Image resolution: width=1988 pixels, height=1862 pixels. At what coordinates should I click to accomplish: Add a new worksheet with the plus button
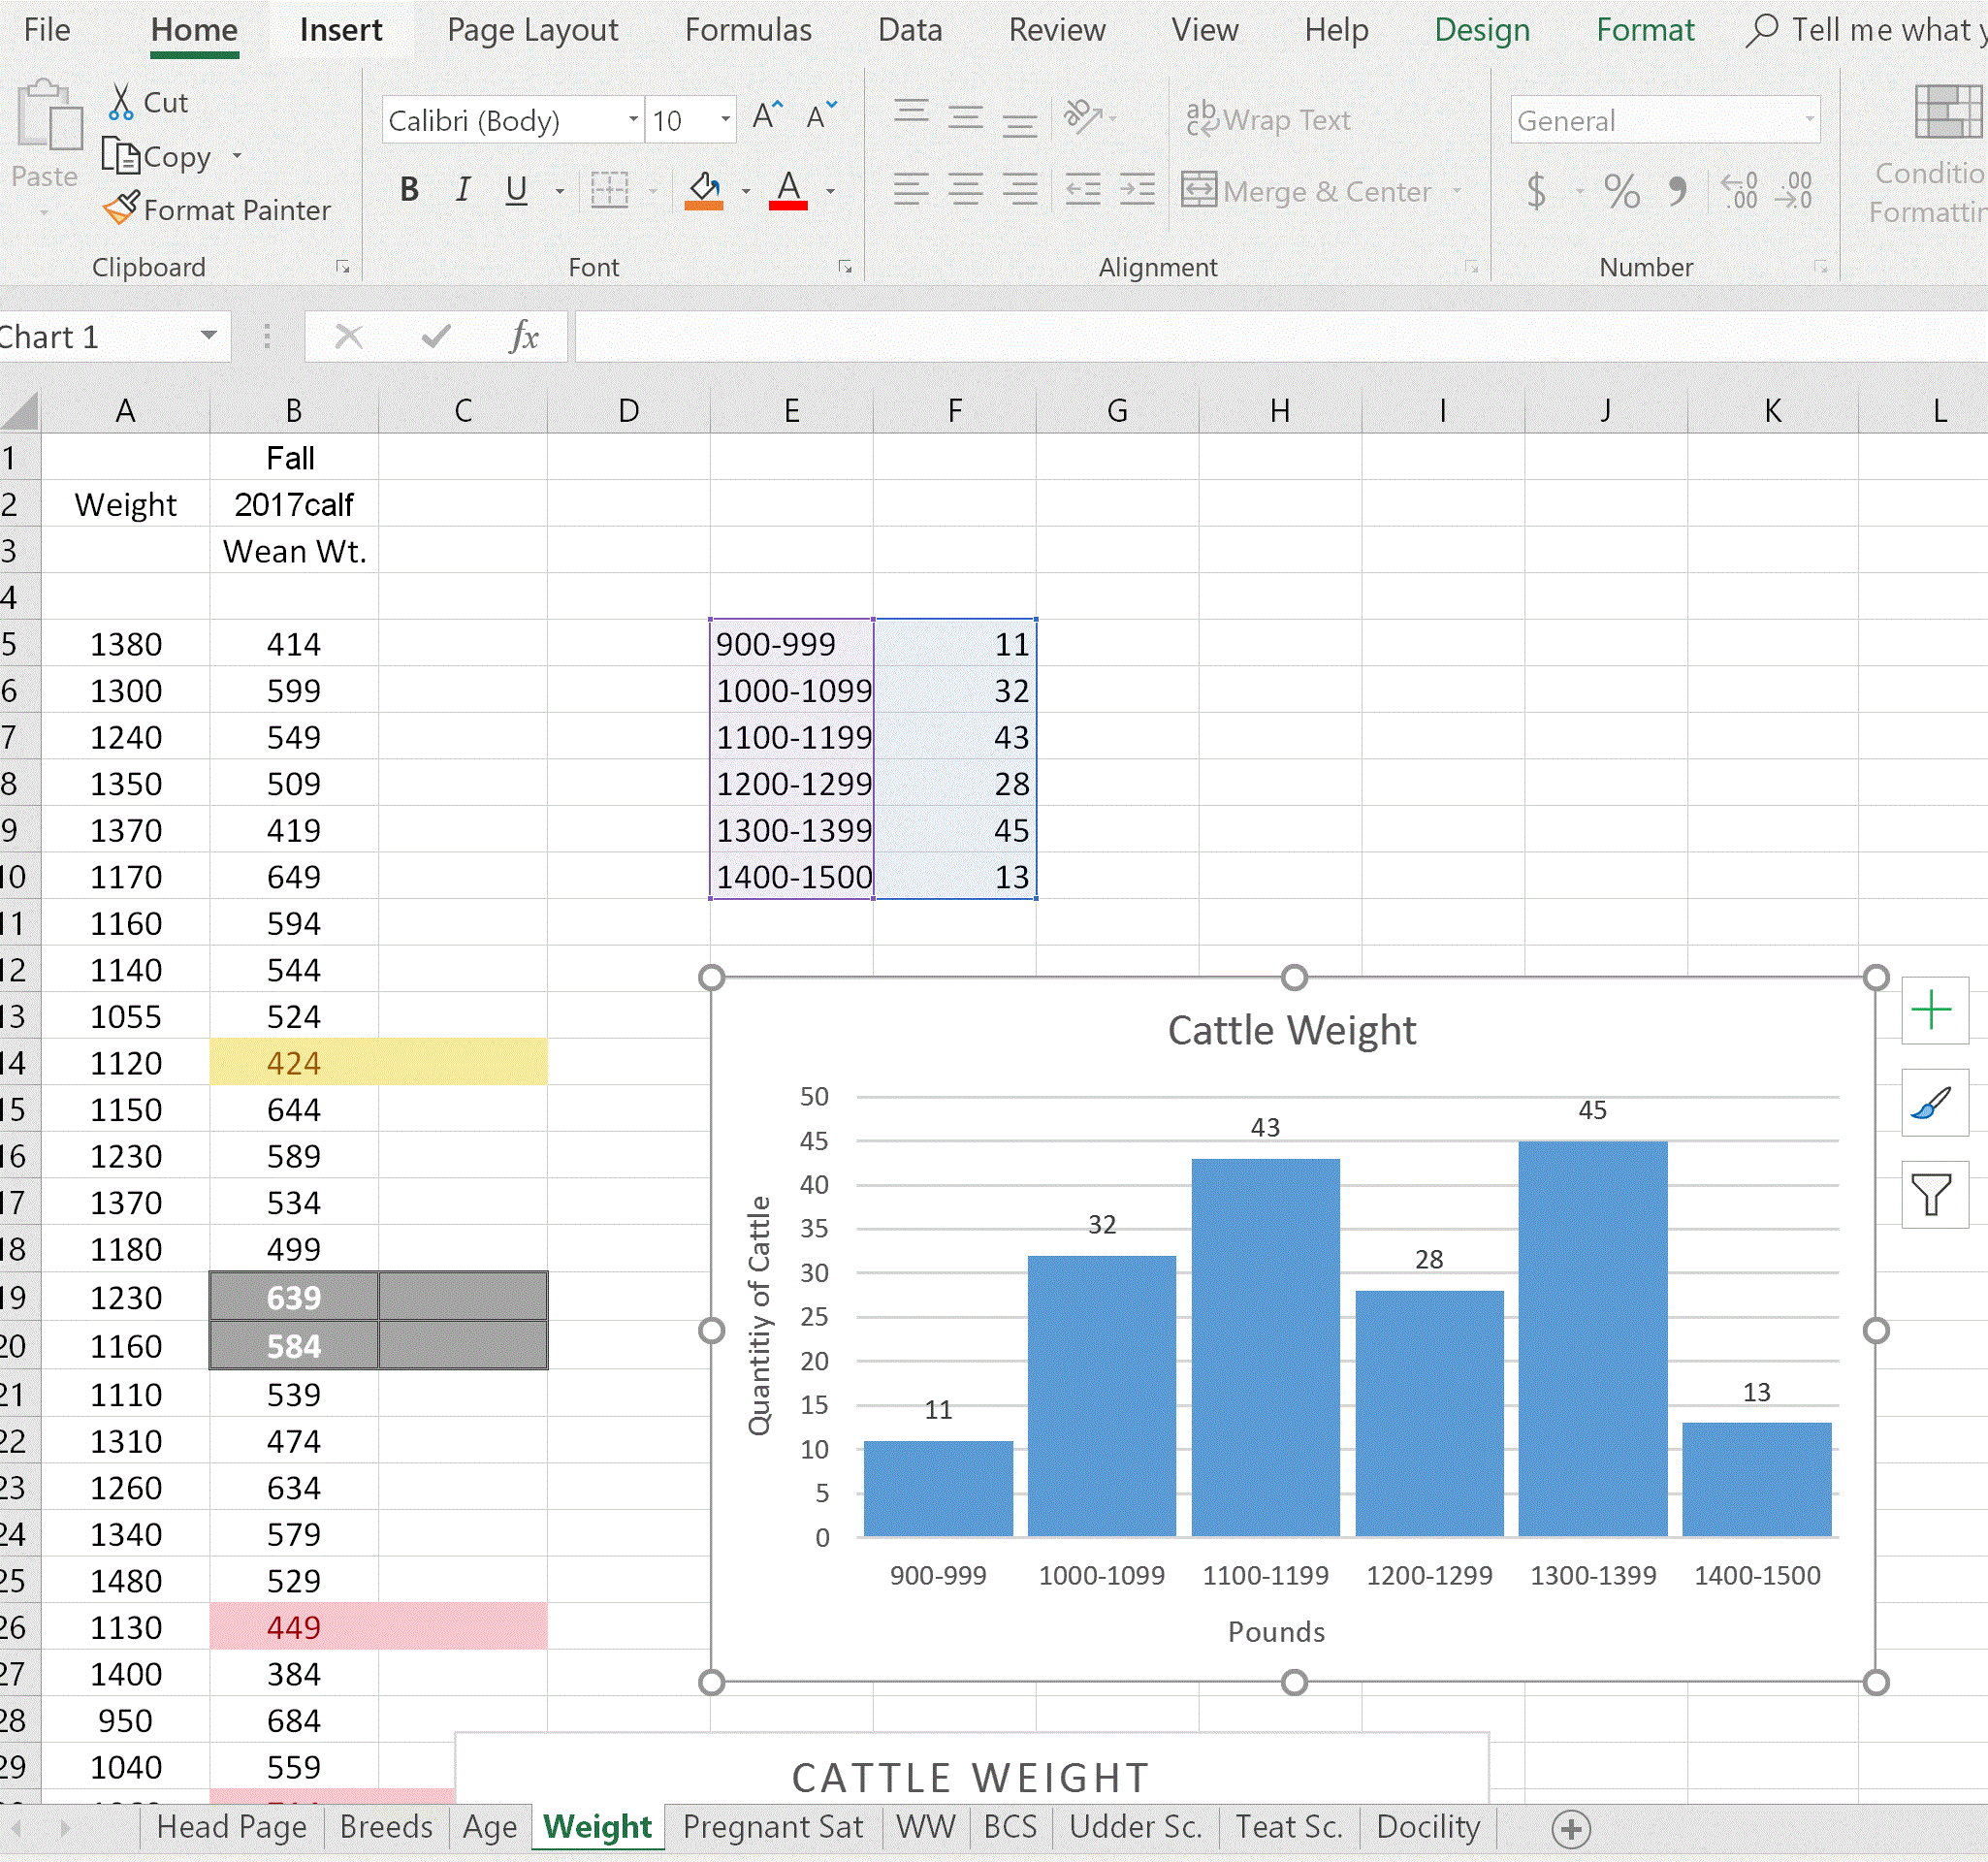1570,1827
